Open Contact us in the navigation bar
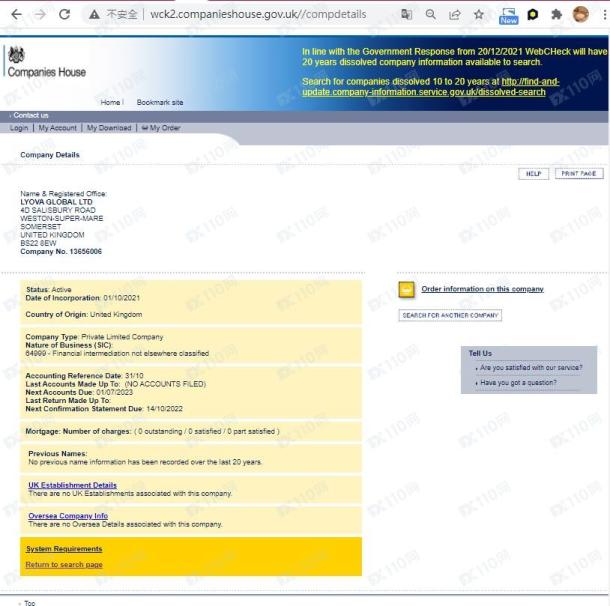This screenshot has width=610, height=606. 30,115
